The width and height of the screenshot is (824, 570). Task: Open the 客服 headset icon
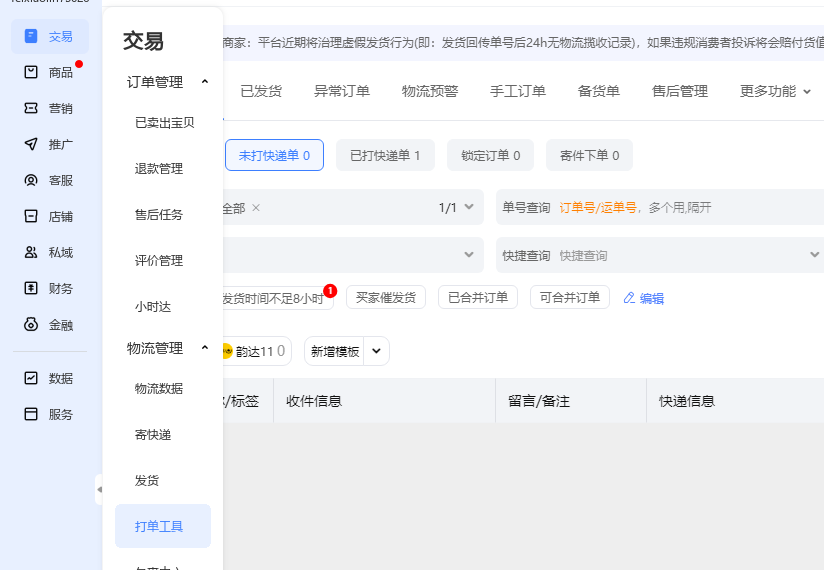click(31, 180)
